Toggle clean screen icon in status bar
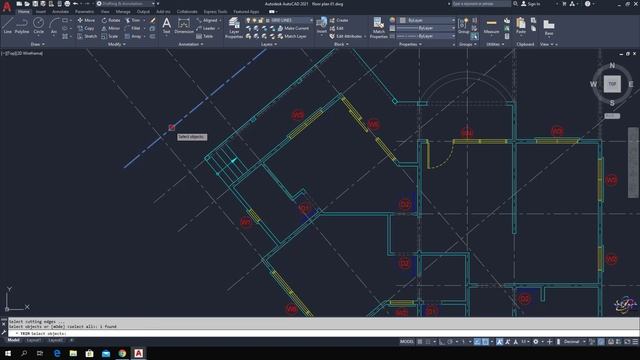 (x=628, y=342)
